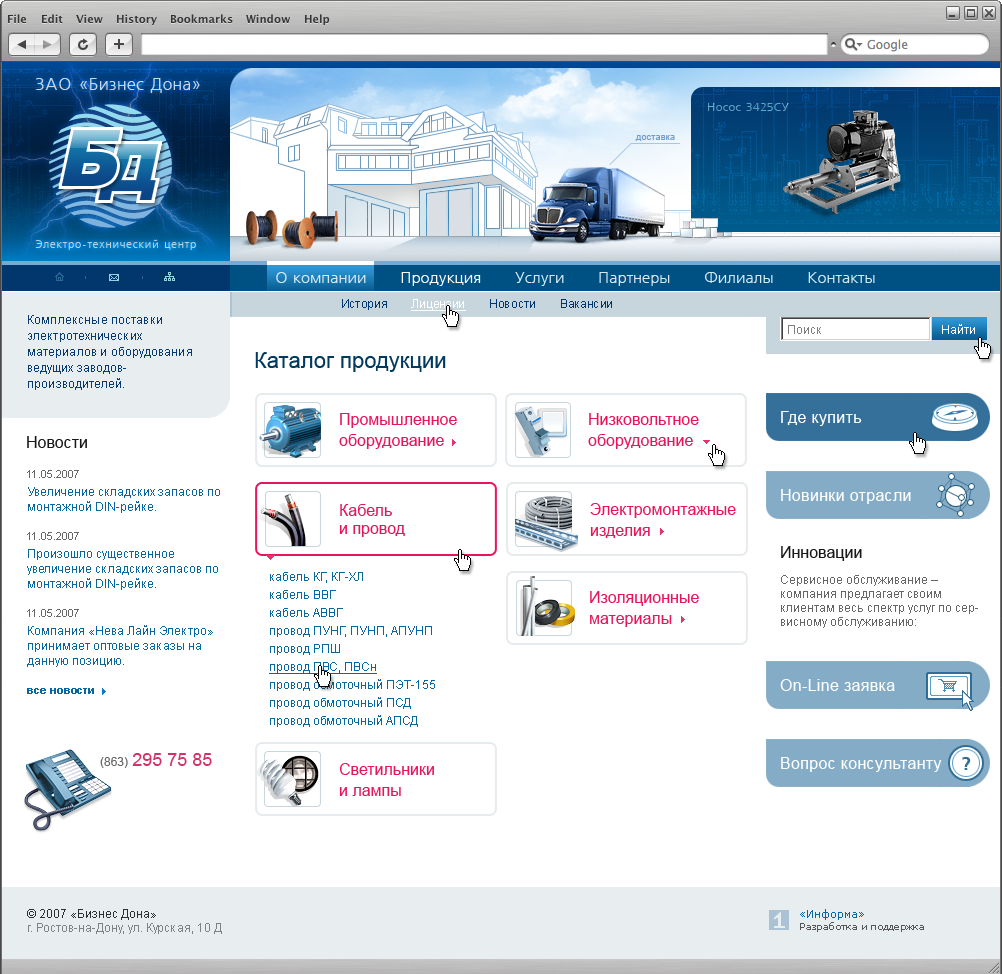Click the Google search magnifier icon
Viewport: 1002px width, 974px height.
pos(851,44)
